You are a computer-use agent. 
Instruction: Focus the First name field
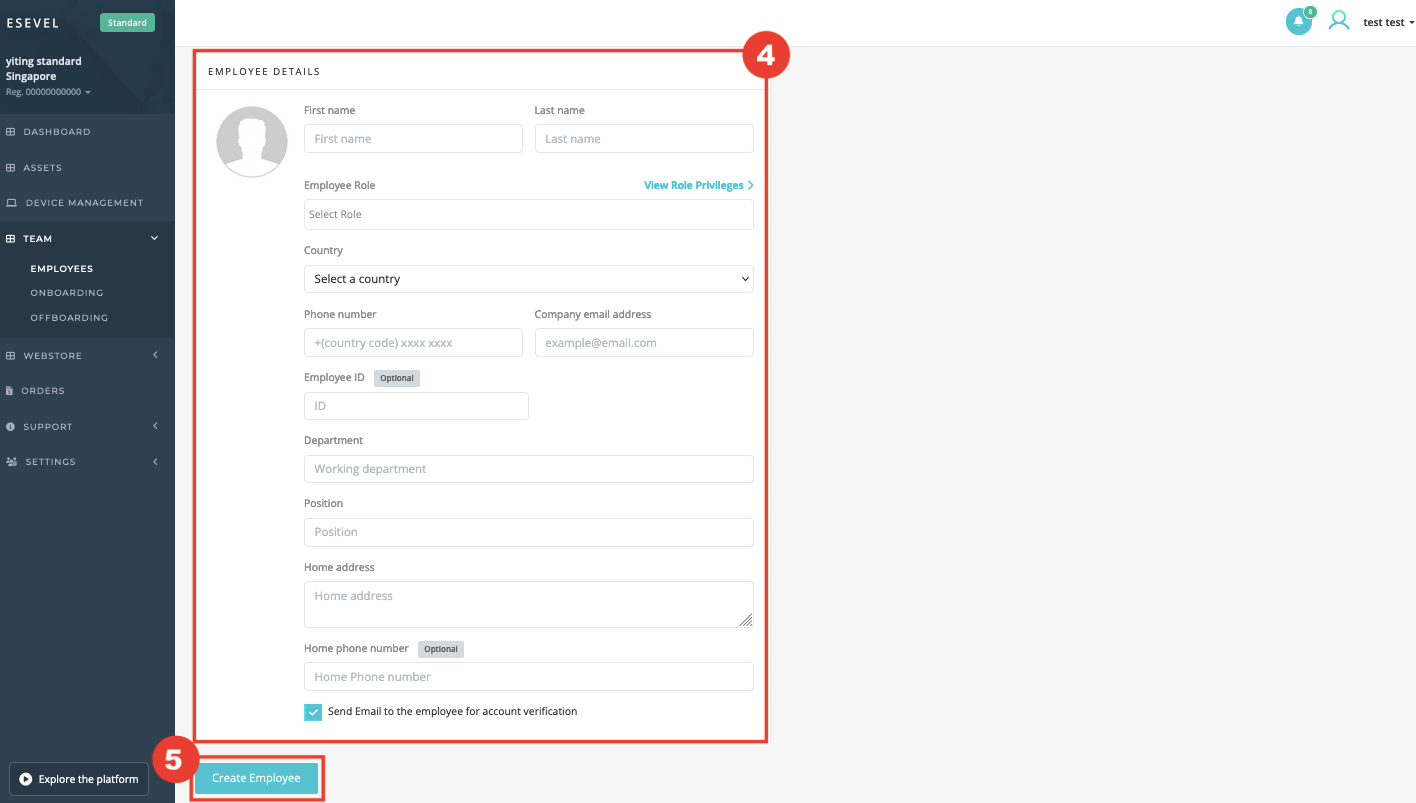point(413,139)
